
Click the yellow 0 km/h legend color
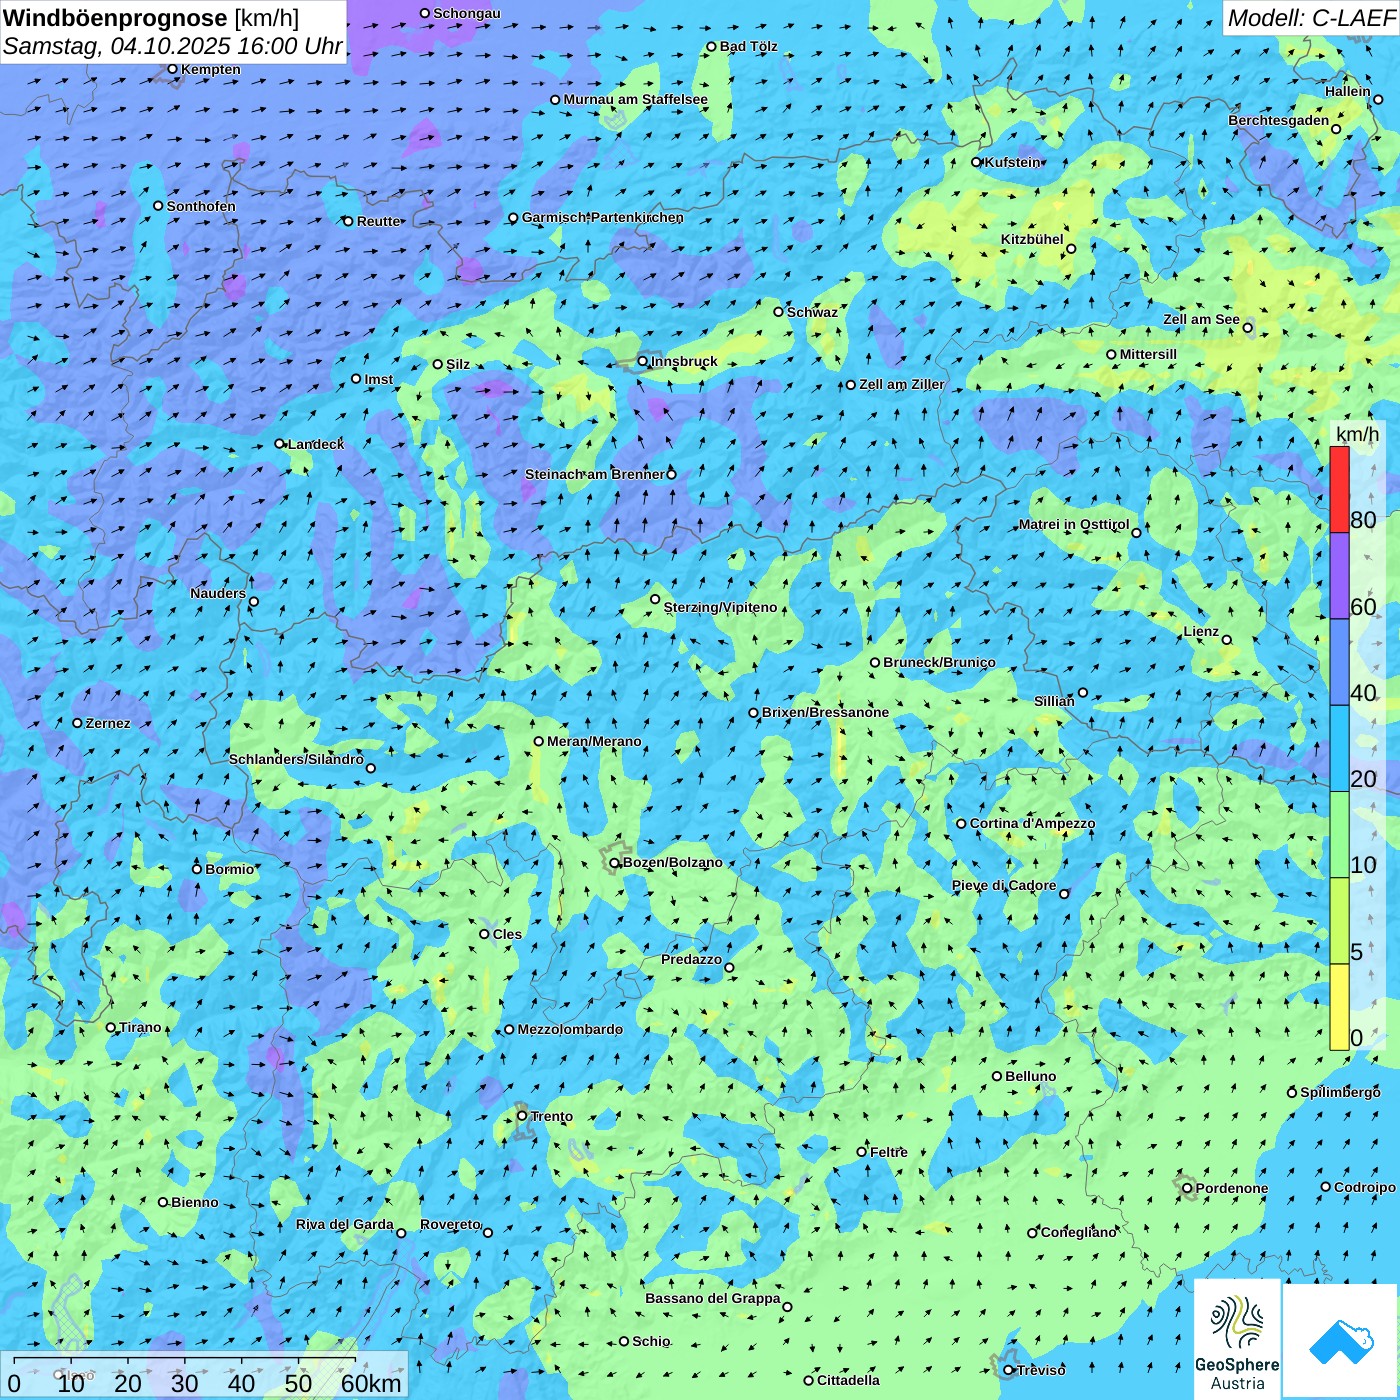(1339, 1007)
